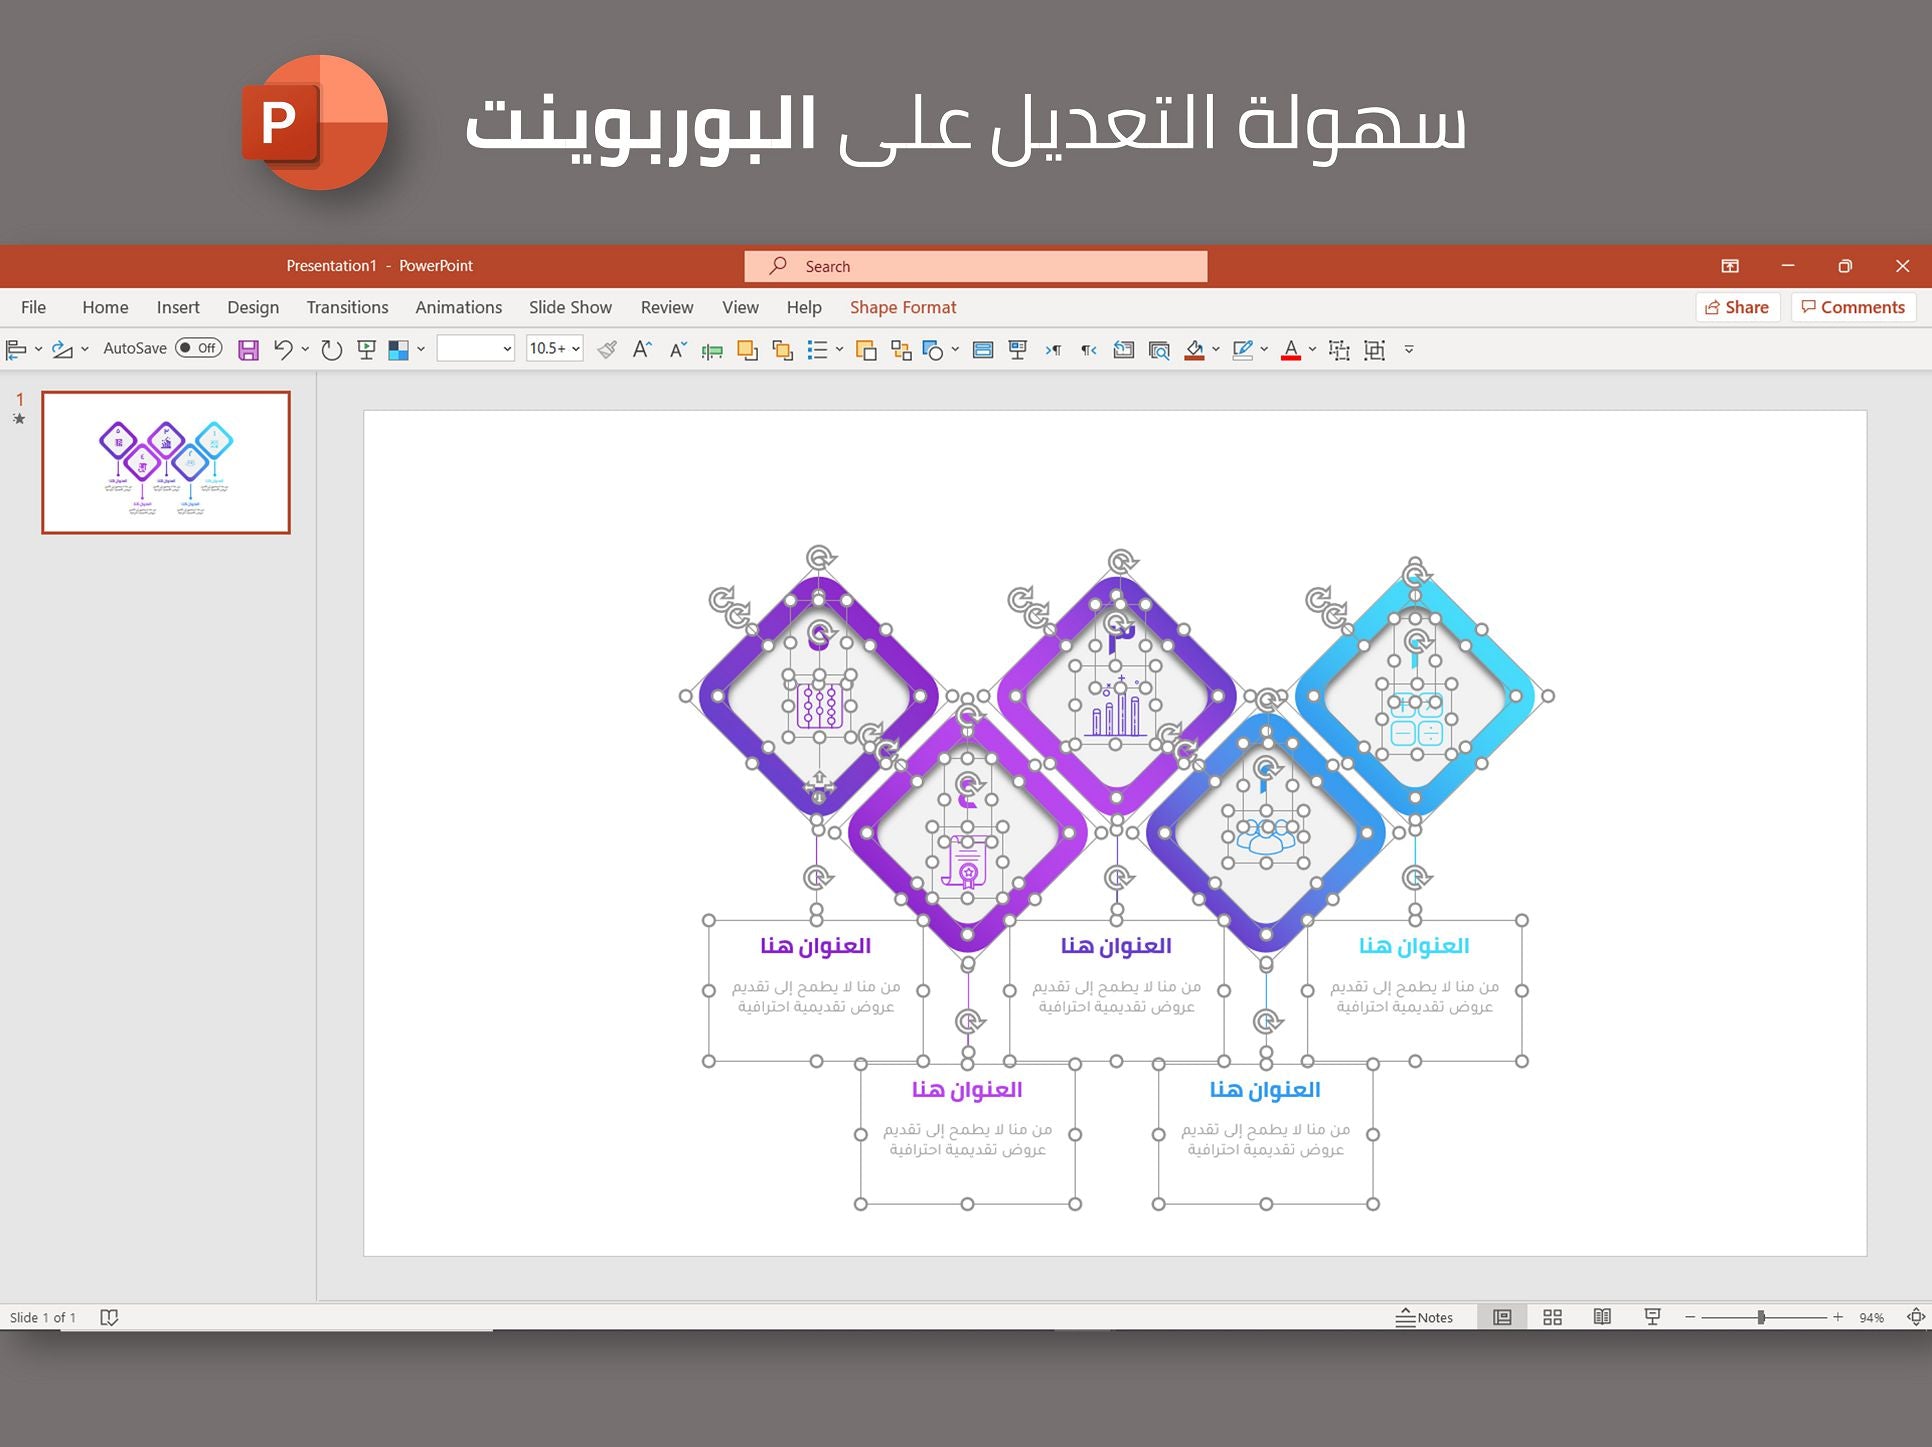Click the Help menu item
The image size is (1932, 1447).
[x=806, y=306]
